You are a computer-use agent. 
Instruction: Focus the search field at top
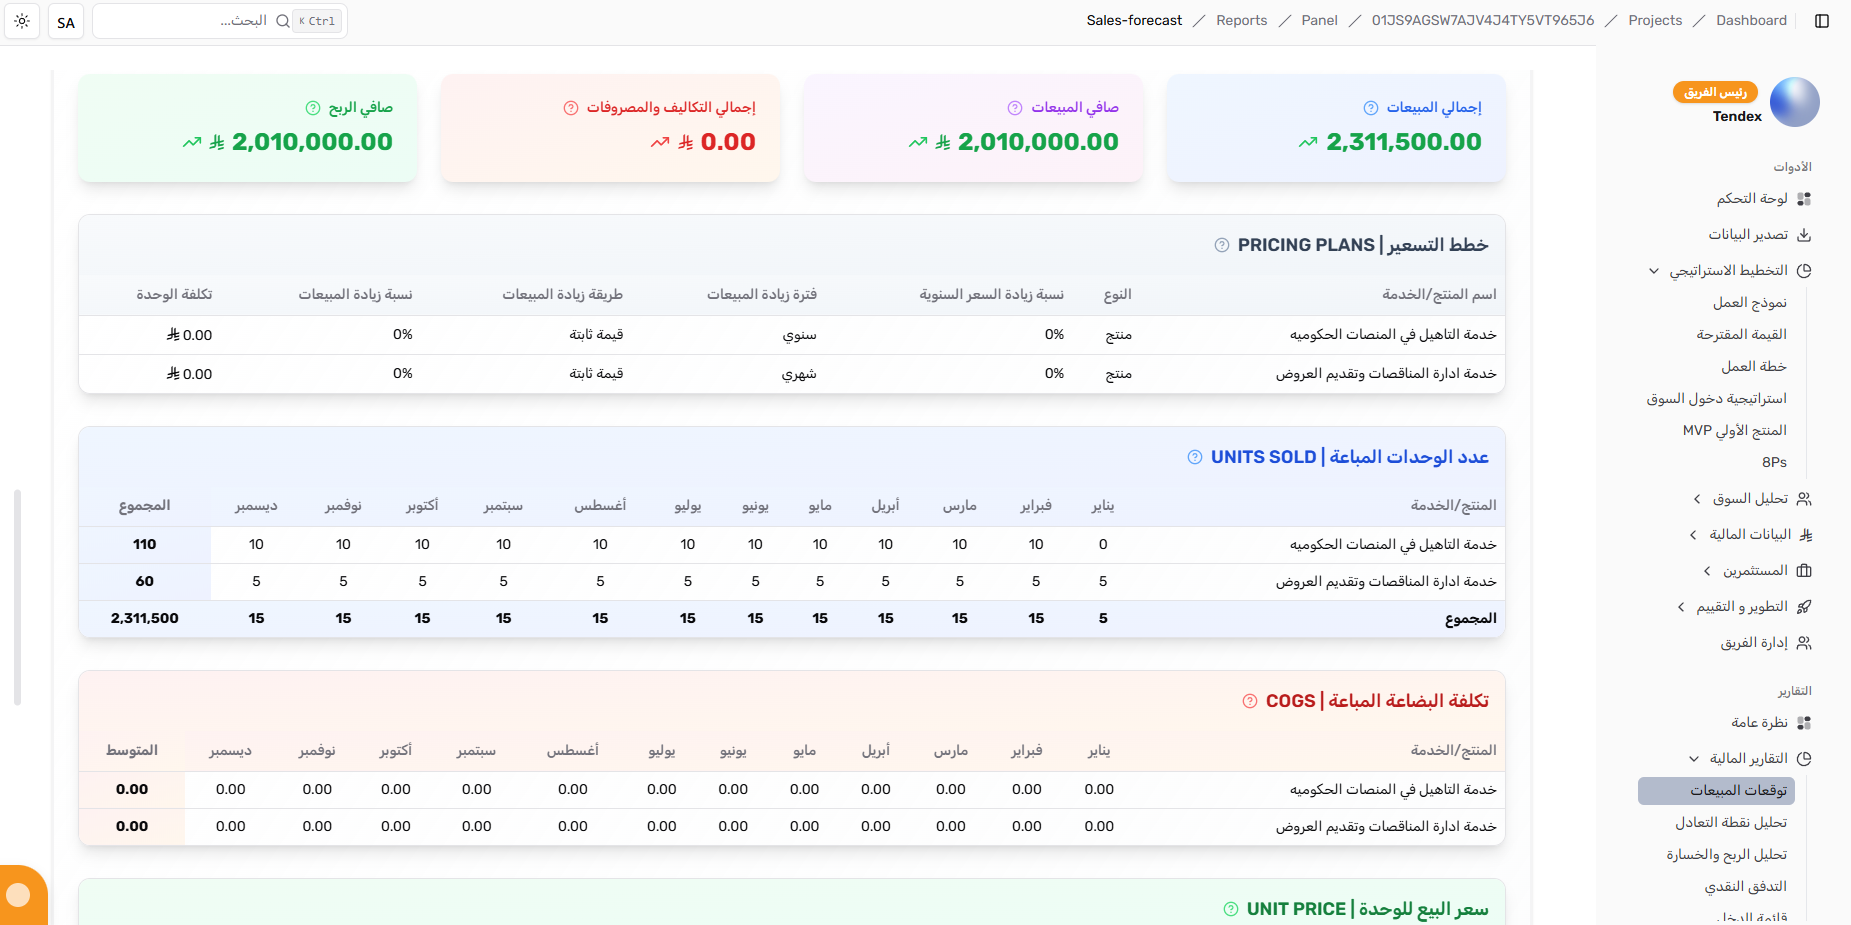point(220,21)
